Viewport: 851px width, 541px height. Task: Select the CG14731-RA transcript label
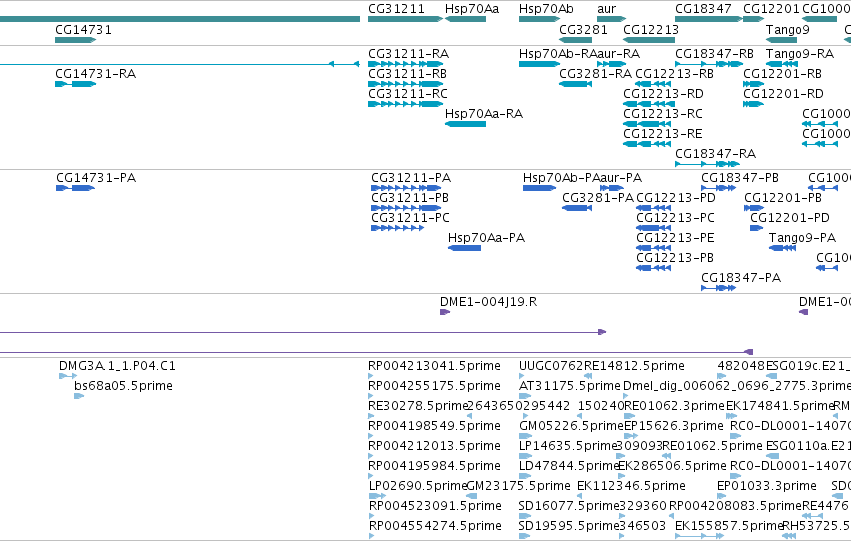click(96, 74)
